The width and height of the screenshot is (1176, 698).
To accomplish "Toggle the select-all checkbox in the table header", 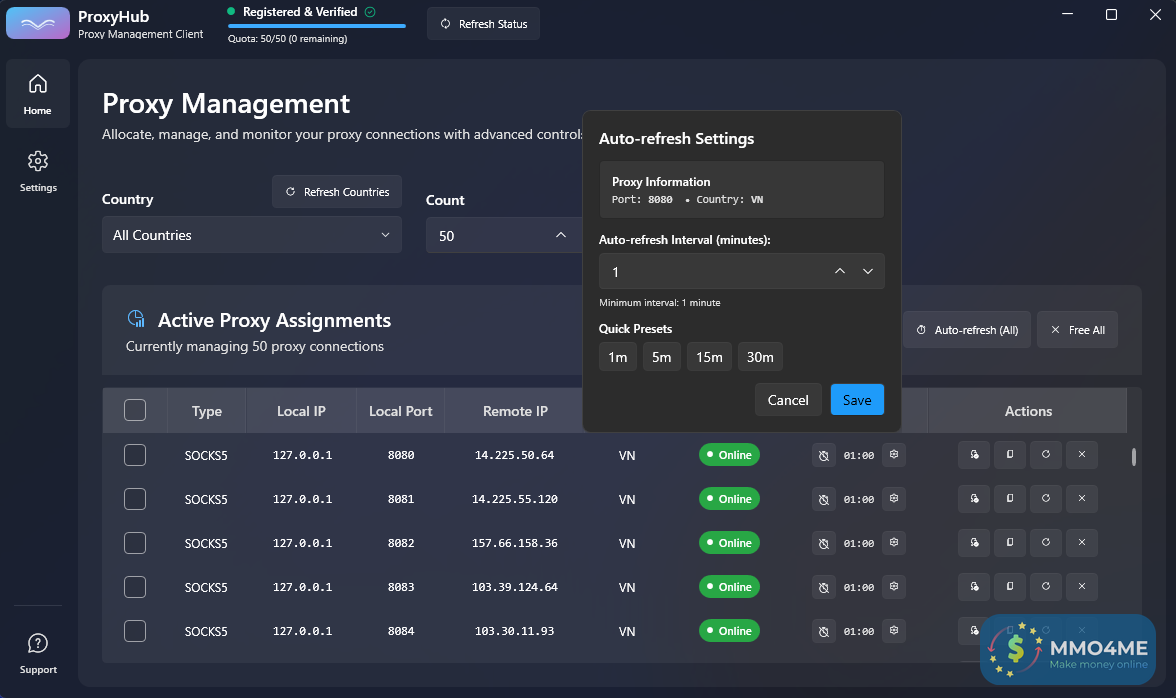I will coord(135,410).
